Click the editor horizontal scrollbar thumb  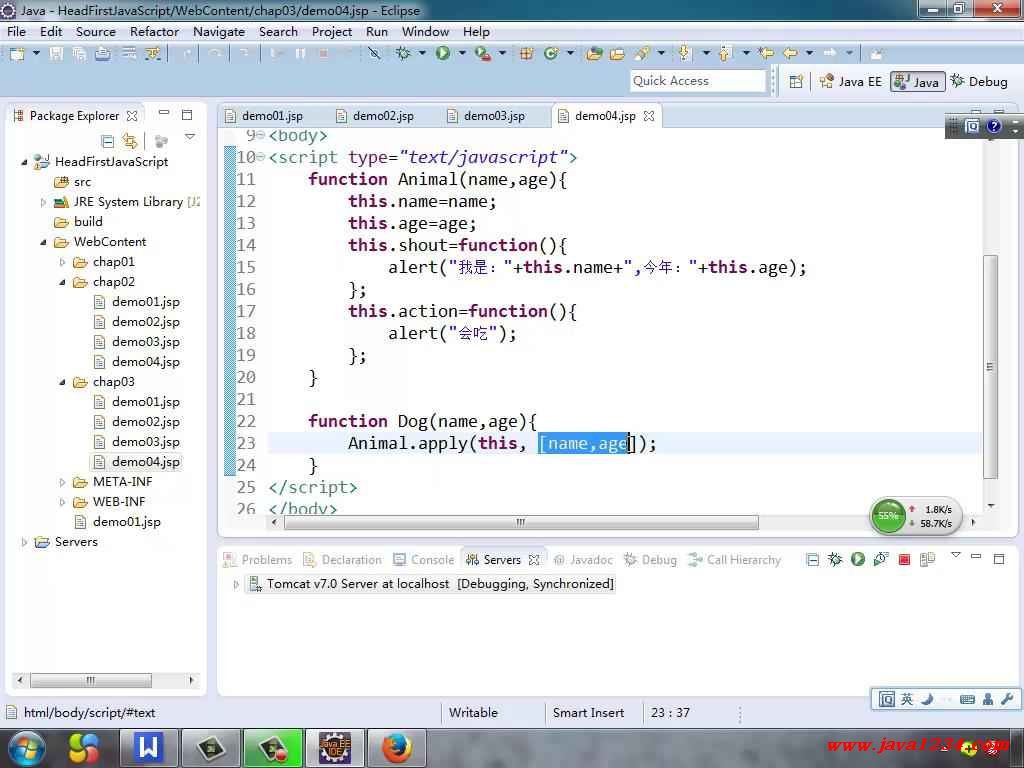tap(520, 522)
